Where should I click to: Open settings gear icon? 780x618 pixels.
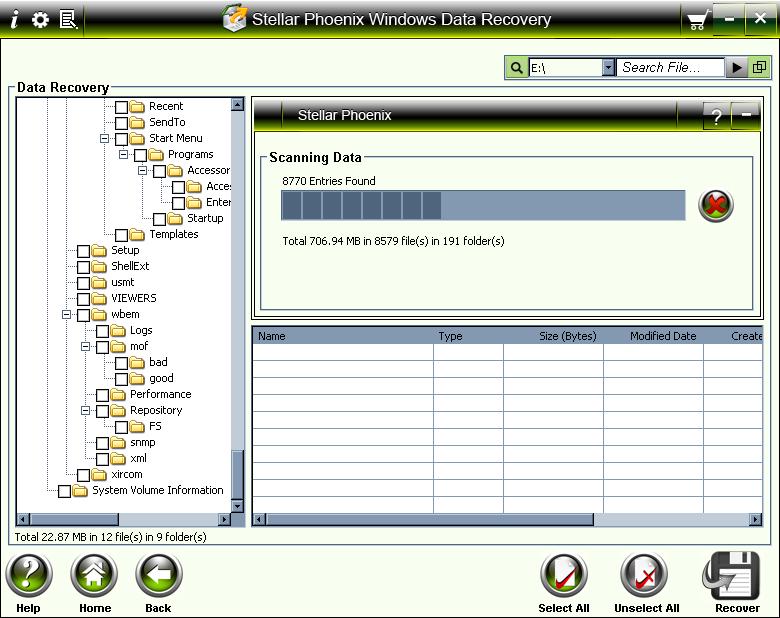pos(40,19)
